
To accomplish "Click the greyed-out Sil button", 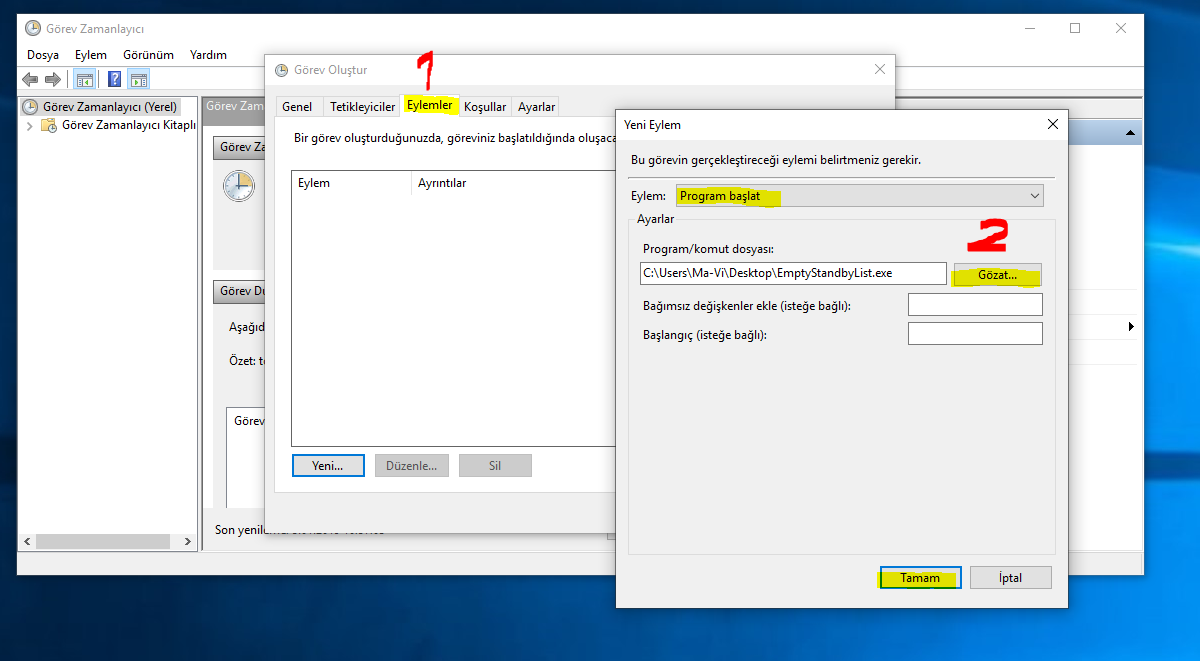I will point(495,466).
